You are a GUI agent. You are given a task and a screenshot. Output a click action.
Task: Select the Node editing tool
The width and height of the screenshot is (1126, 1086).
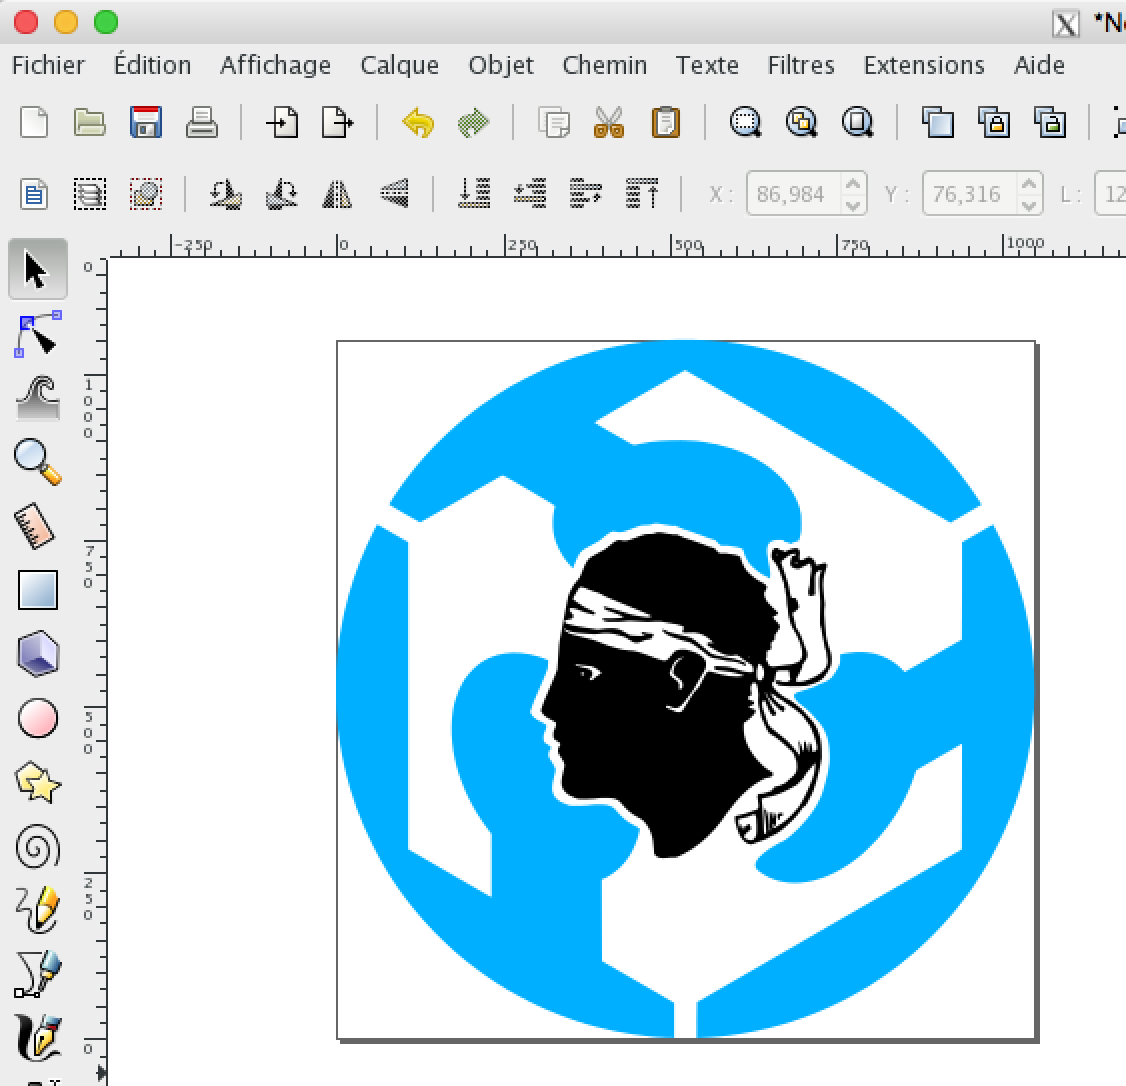(x=37, y=334)
